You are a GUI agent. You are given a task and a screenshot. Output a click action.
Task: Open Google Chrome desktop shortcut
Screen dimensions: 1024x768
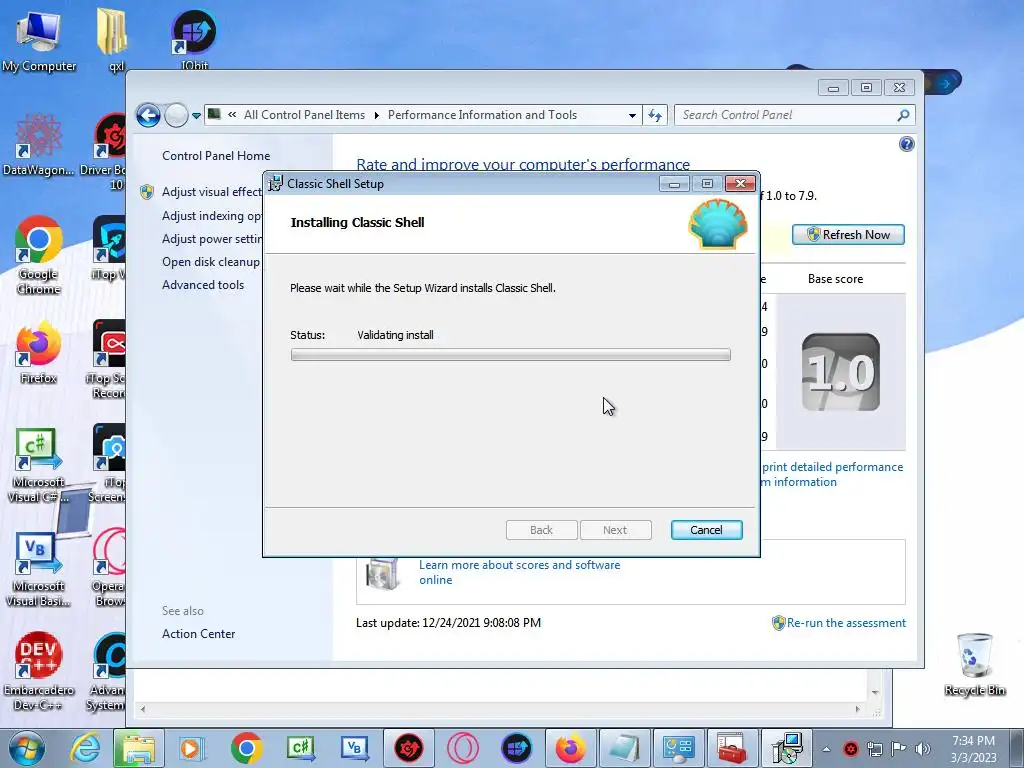(x=39, y=254)
